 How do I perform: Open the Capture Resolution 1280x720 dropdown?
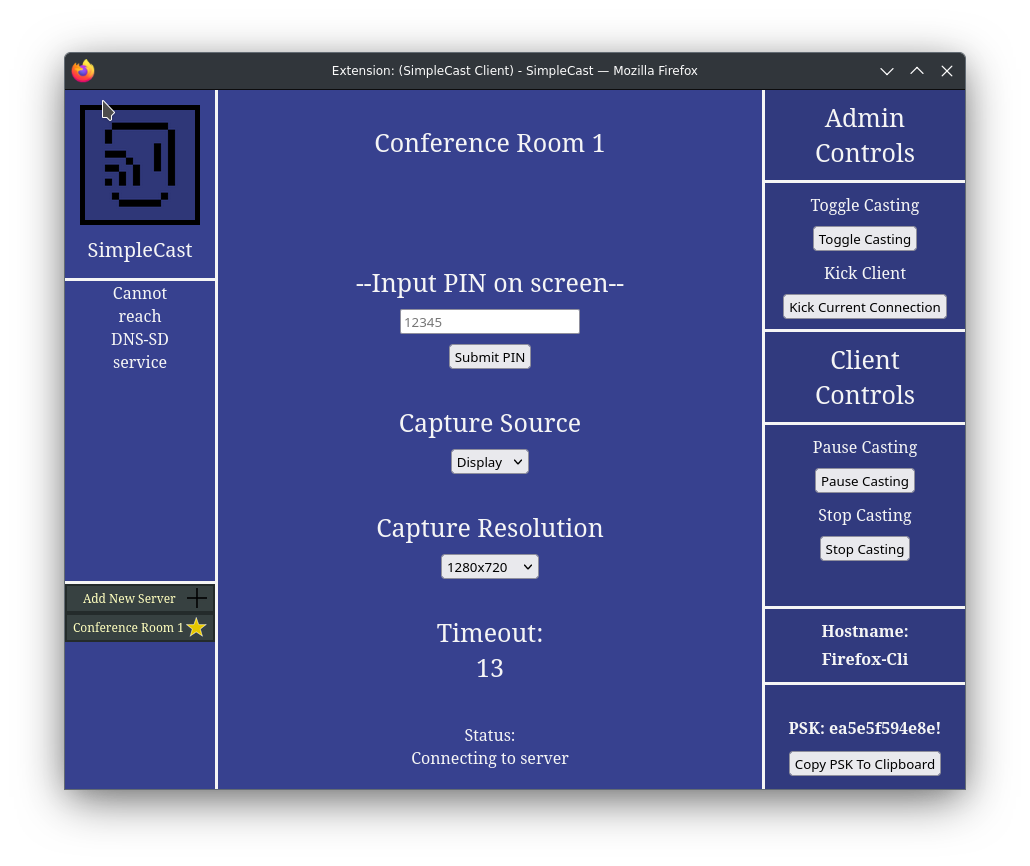(490, 567)
